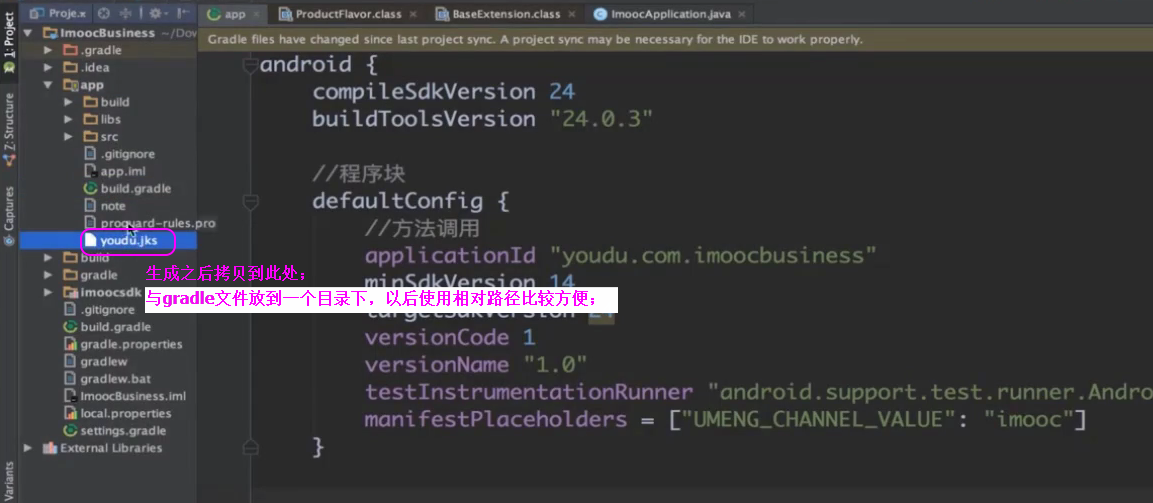Click the Scroll from Source target icon
Screen dimensions: 1153x503
tap(104, 13)
